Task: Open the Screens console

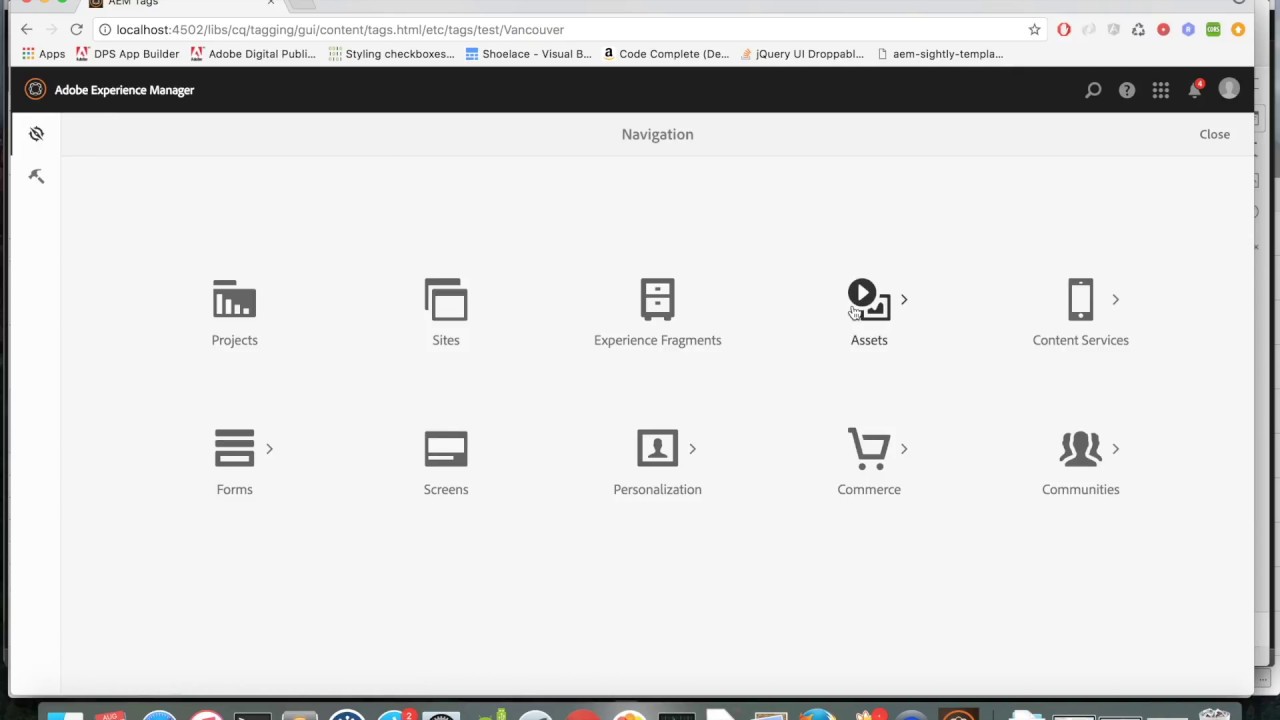Action: click(x=446, y=462)
